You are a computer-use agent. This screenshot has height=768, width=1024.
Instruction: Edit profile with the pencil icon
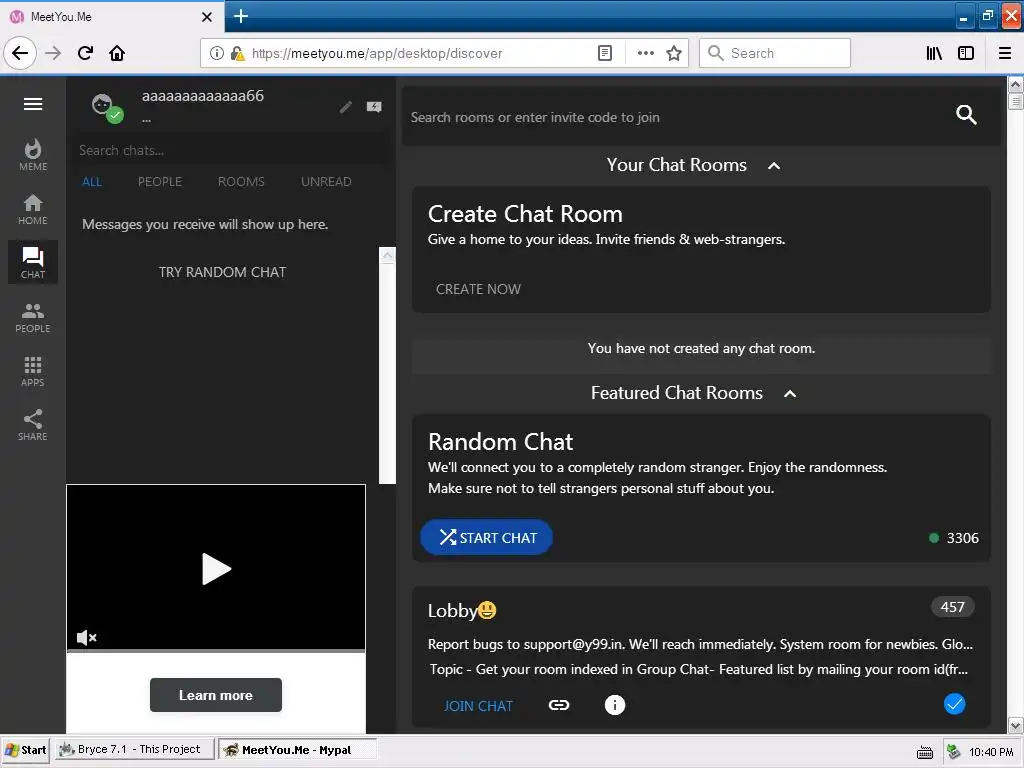pyautogui.click(x=346, y=107)
